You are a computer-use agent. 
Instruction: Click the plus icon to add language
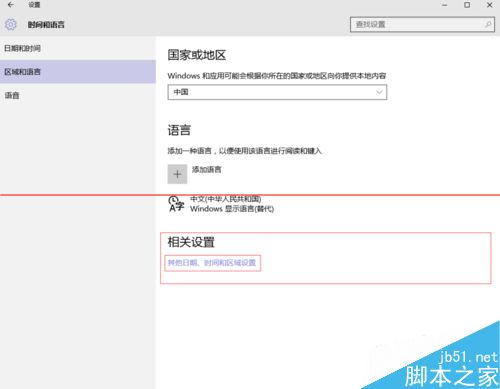coord(177,174)
